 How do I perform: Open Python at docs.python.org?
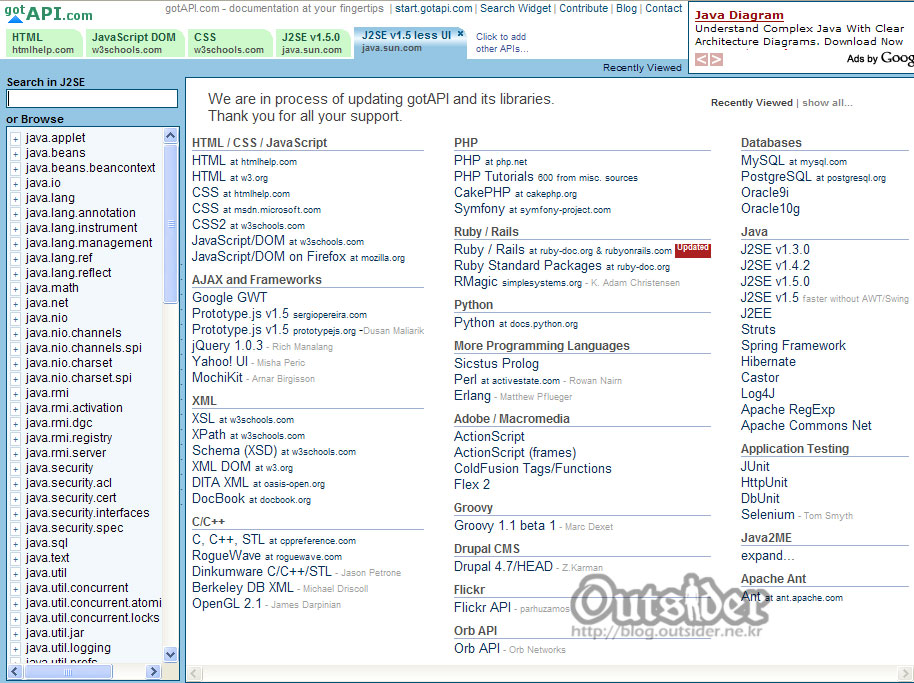tap(516, 322)
